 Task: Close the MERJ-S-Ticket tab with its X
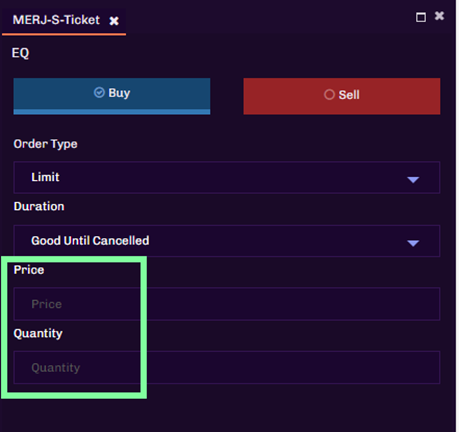click(x=114, y=21)
